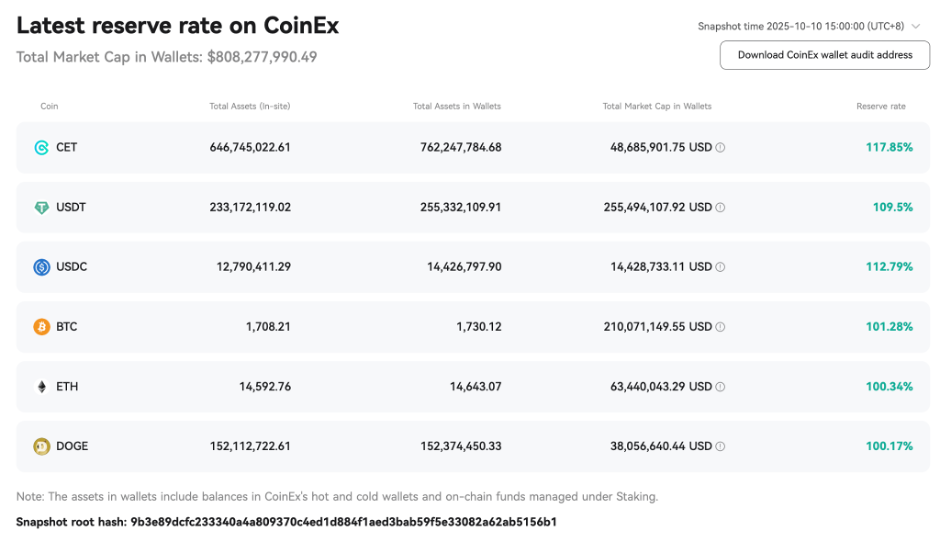Click the USDC coin logo icon
The width and height of the screenshot is (941, 543).
click(42, 267)
